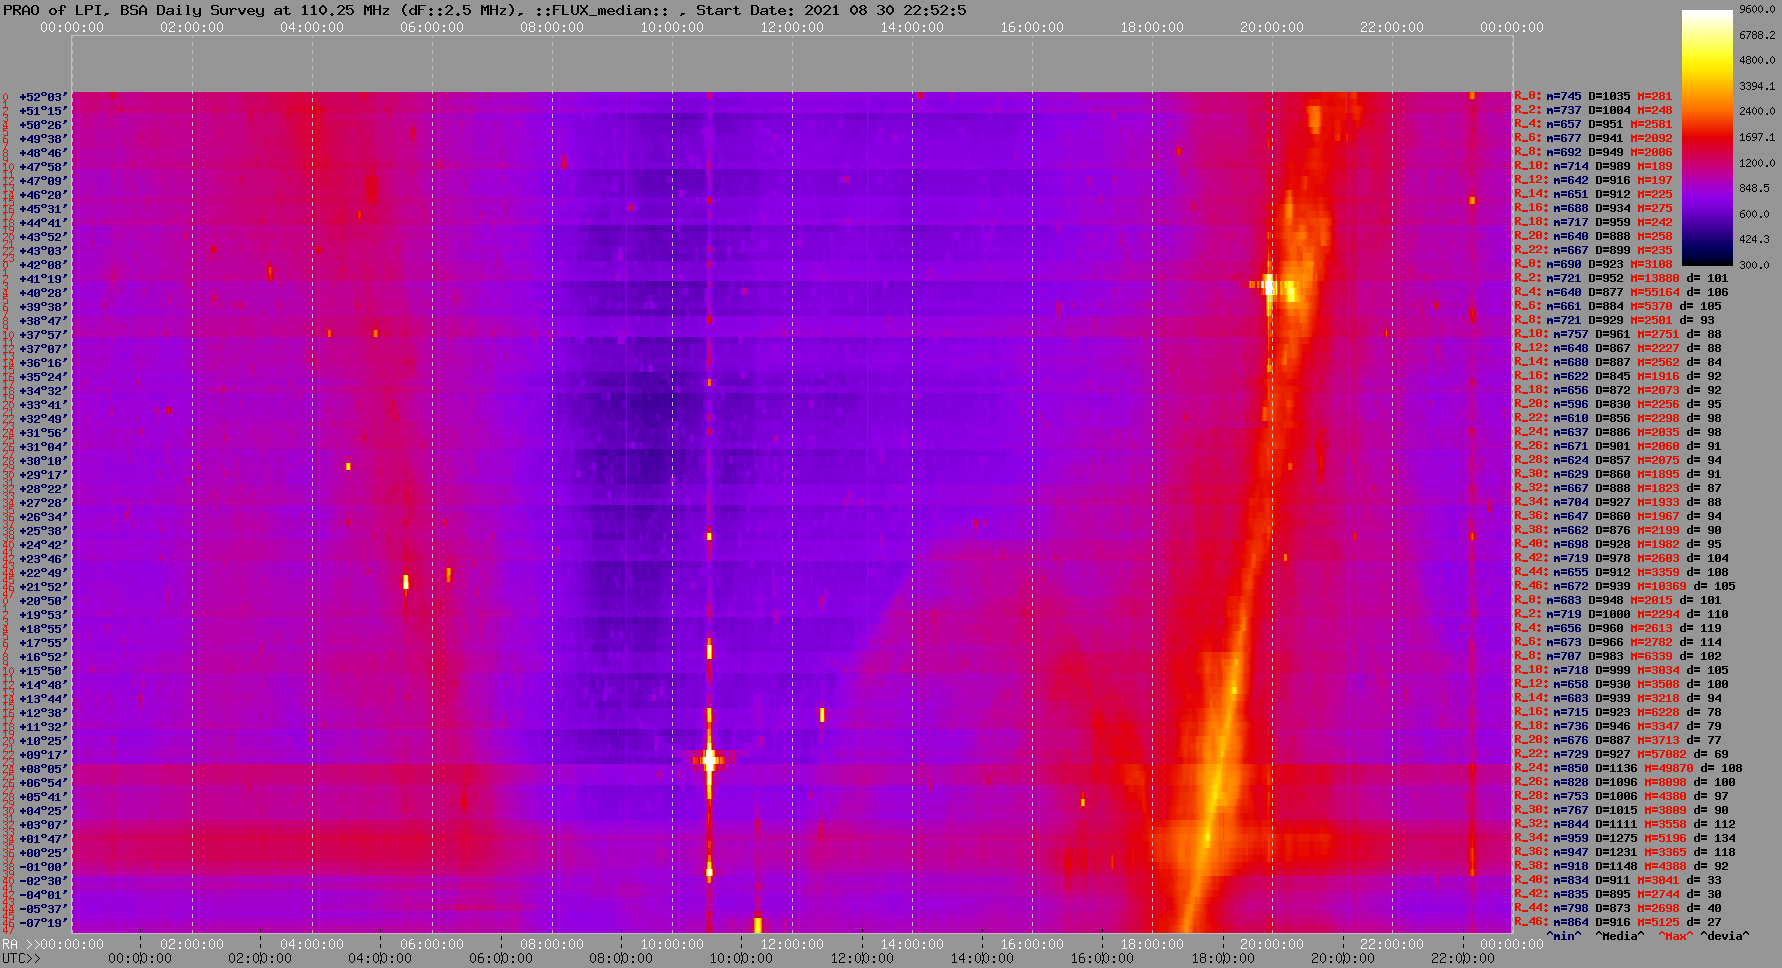The image size is (1782, 968).
Task: Click the stats row 'R_10: m=714 D=989'
Action: [1593, 167]
